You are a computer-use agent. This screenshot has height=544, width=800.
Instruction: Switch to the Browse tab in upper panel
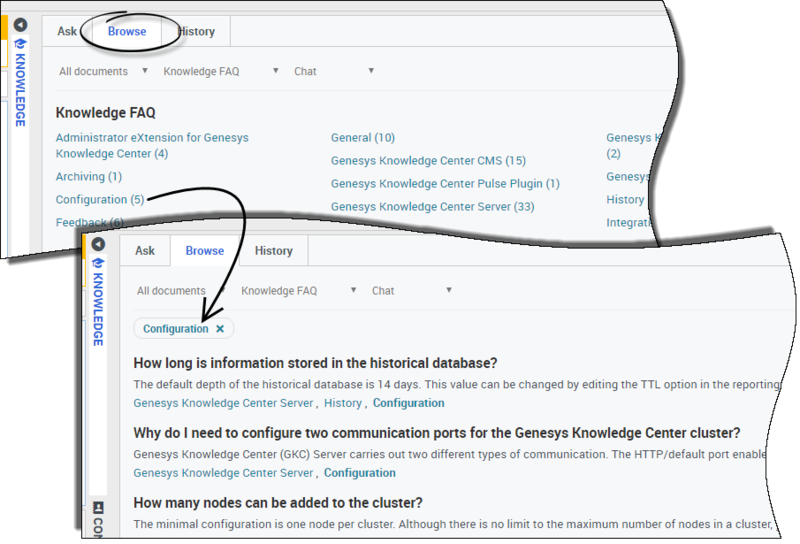(x=127, y=32)
